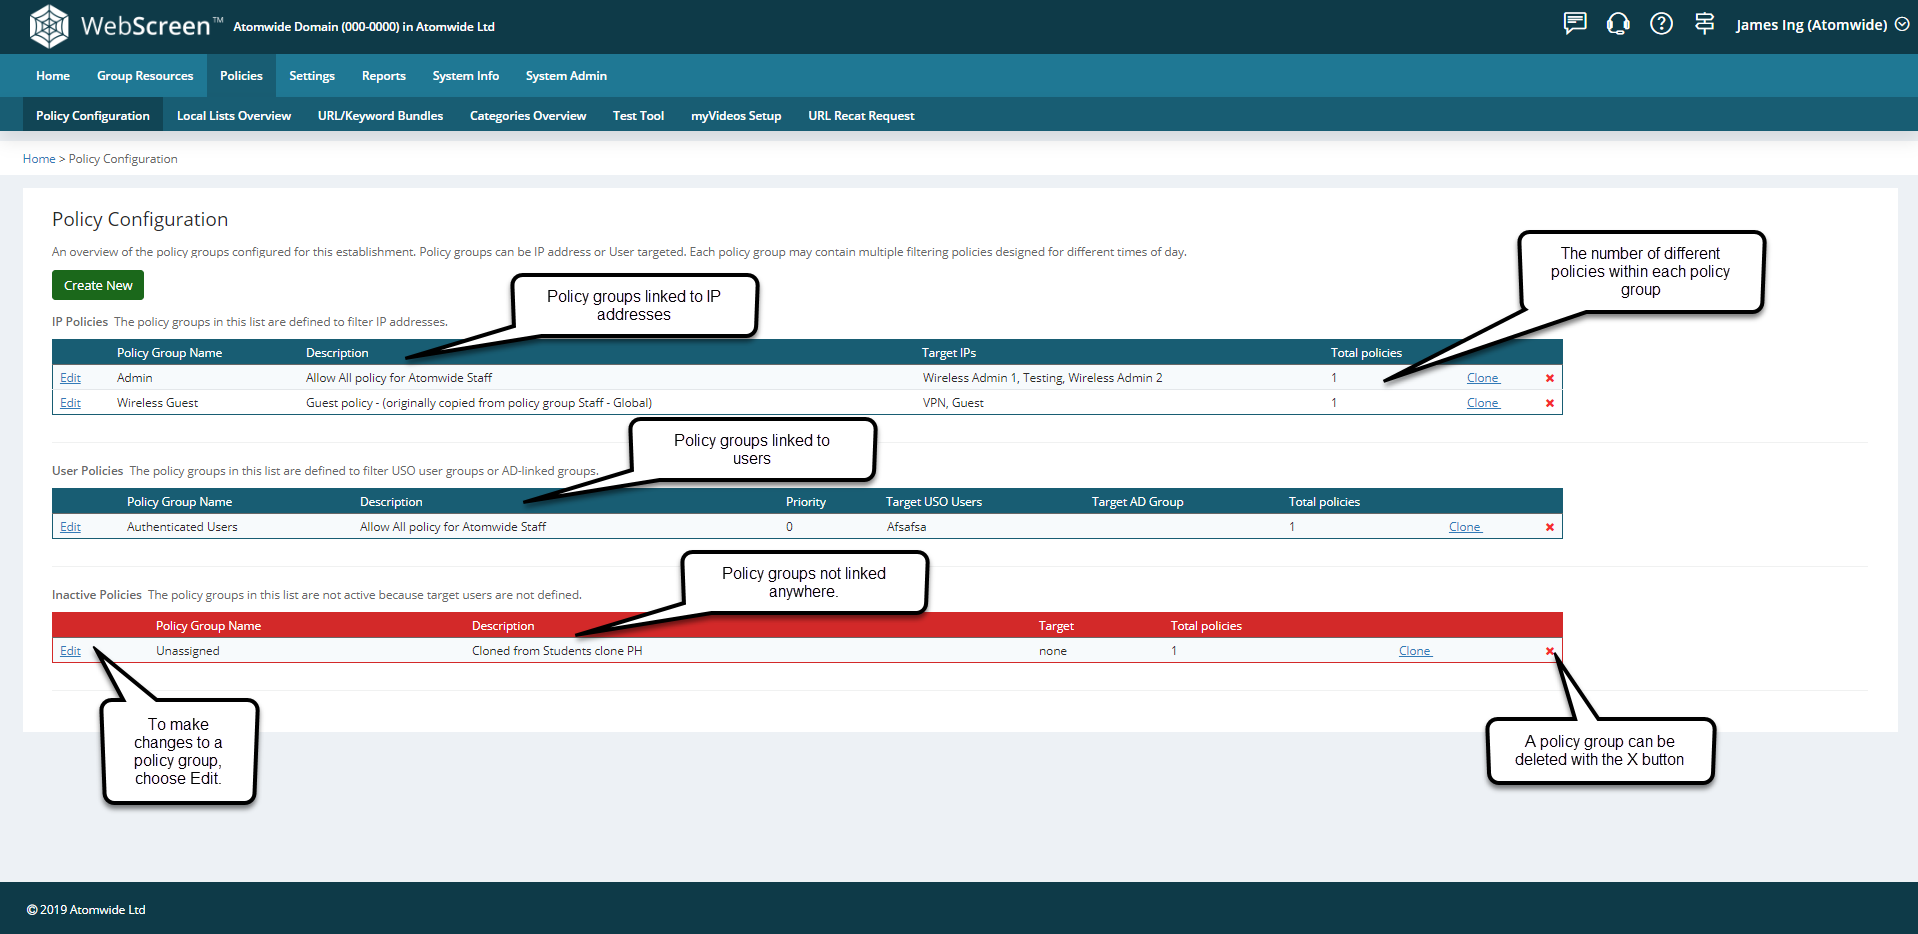Clone the Admin policy group

1482,378
